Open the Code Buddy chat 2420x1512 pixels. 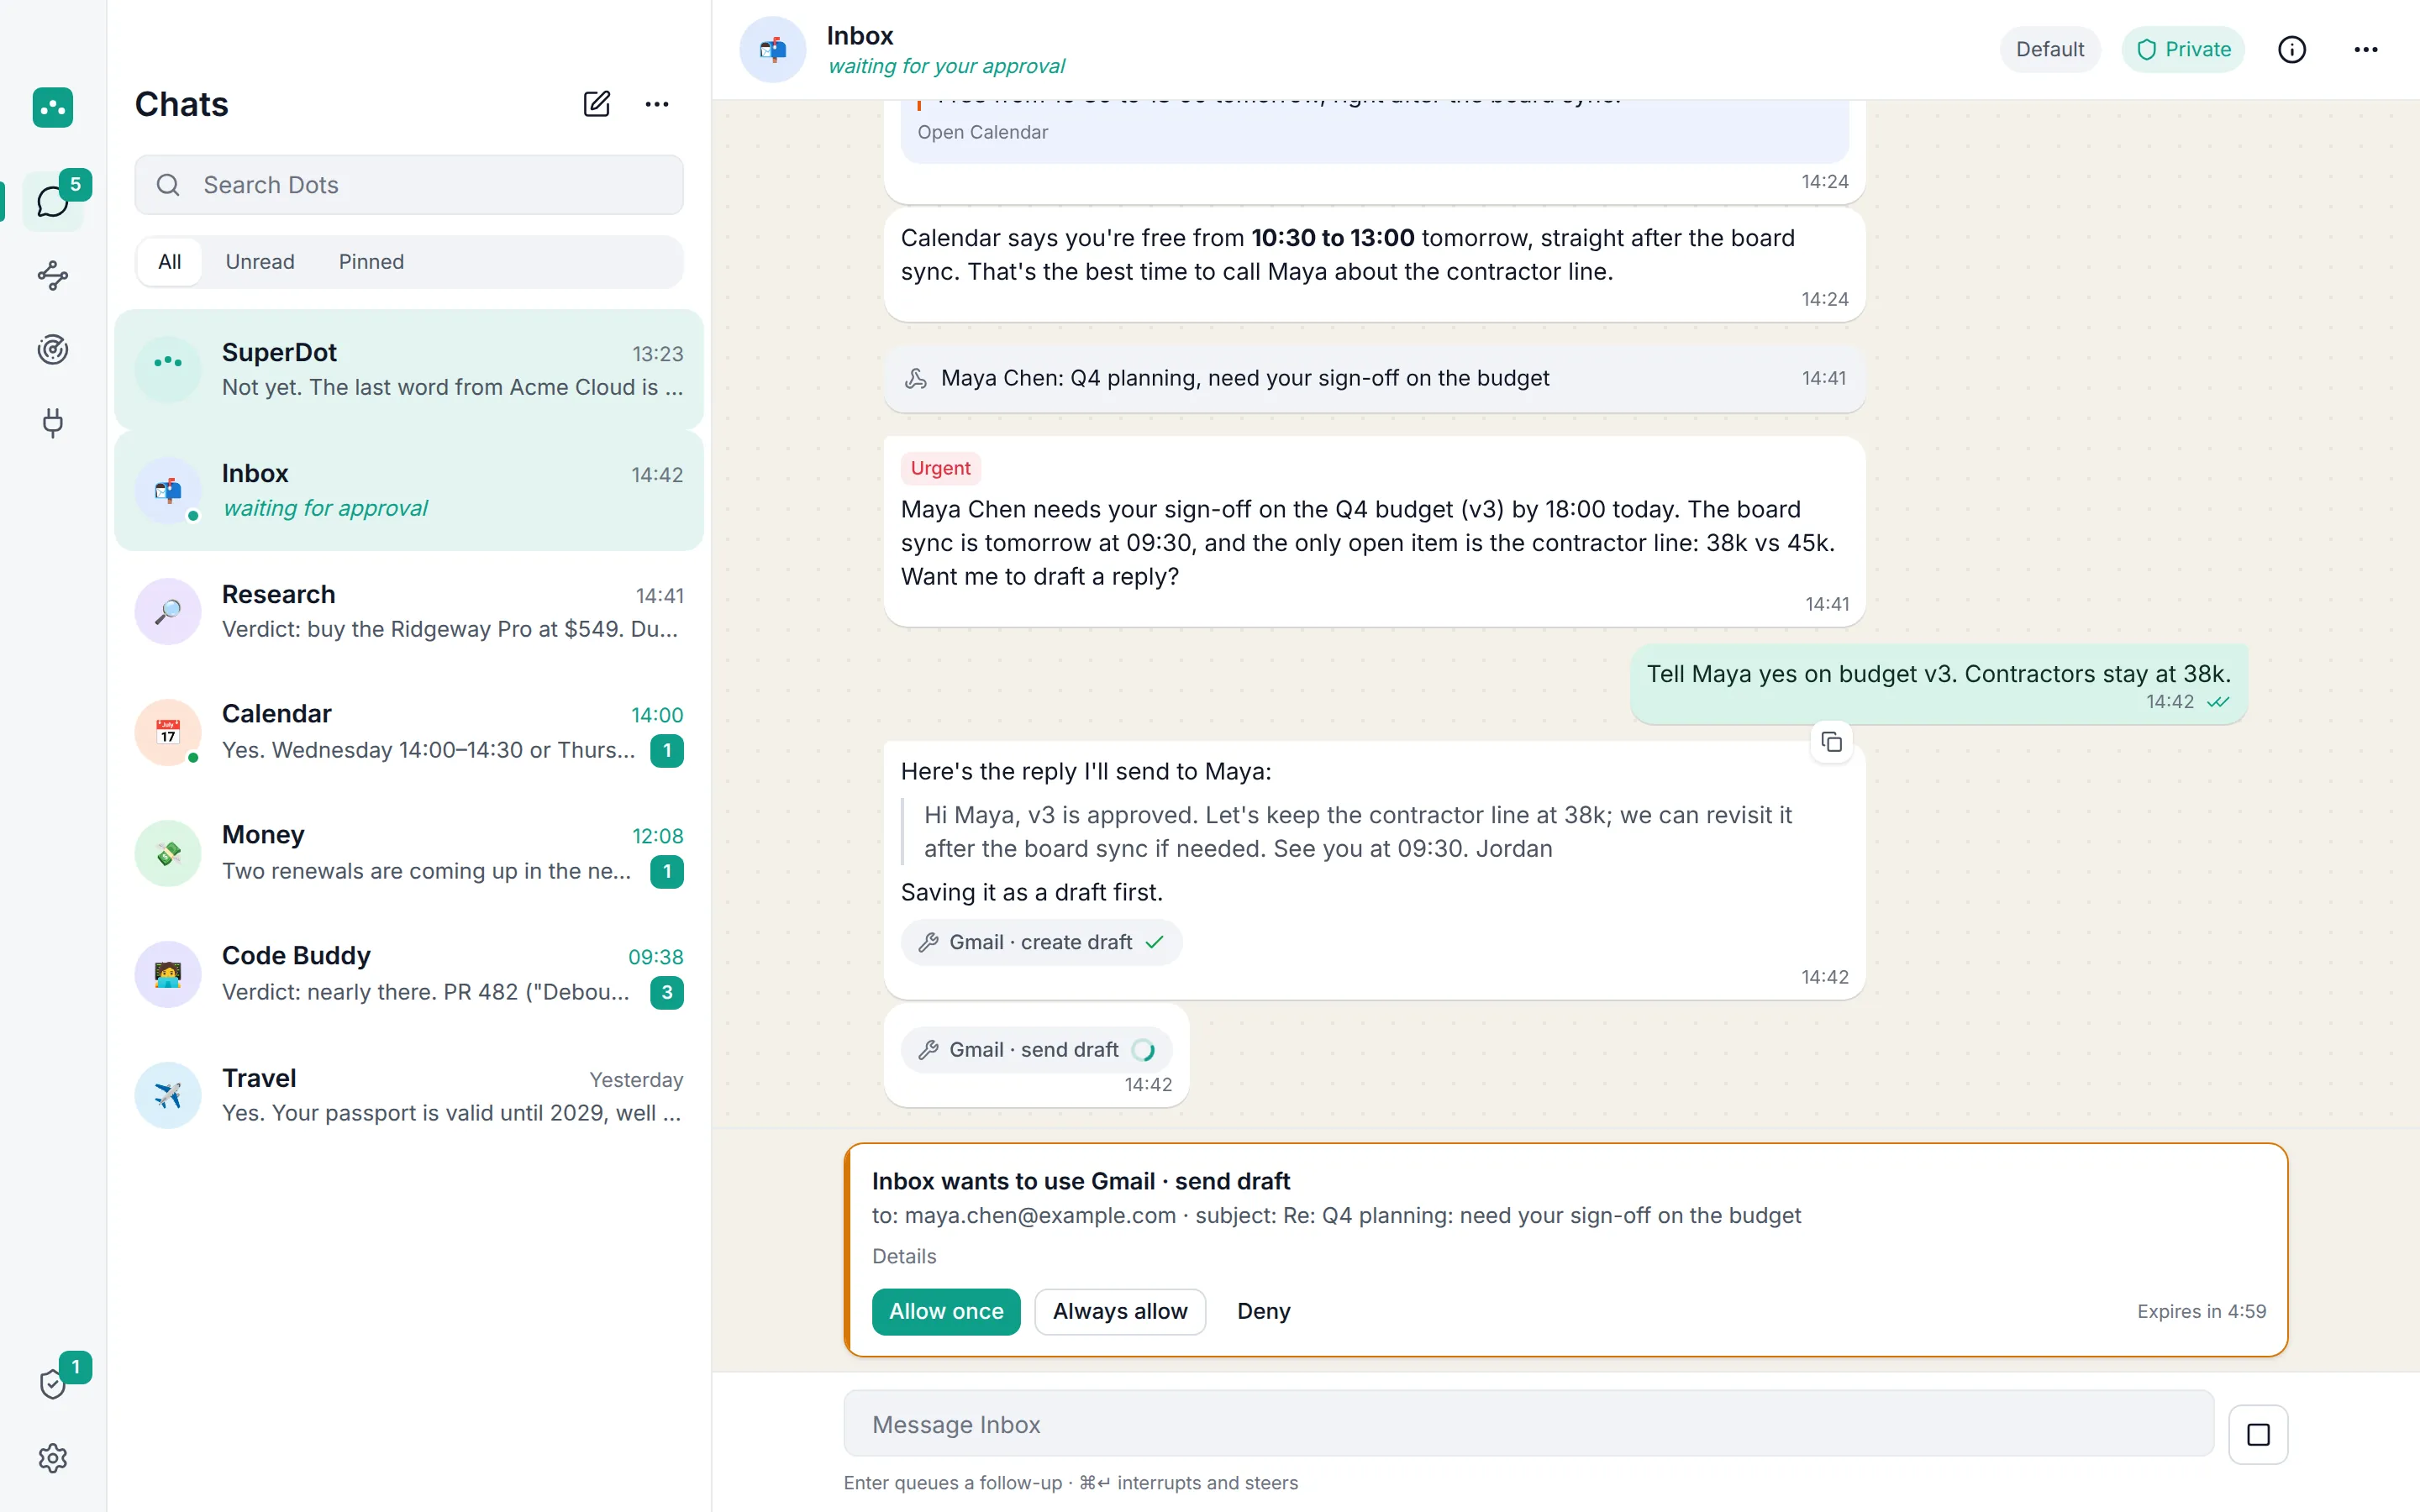[409, 974]
